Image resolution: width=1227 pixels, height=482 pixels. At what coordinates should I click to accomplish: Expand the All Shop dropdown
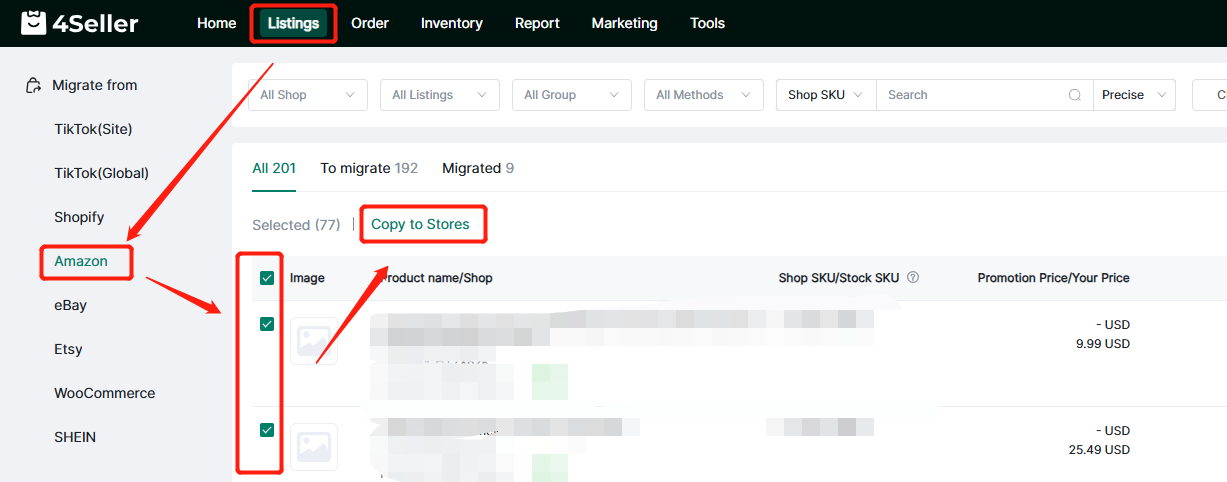pyautogui.click(x=307, y=95)
